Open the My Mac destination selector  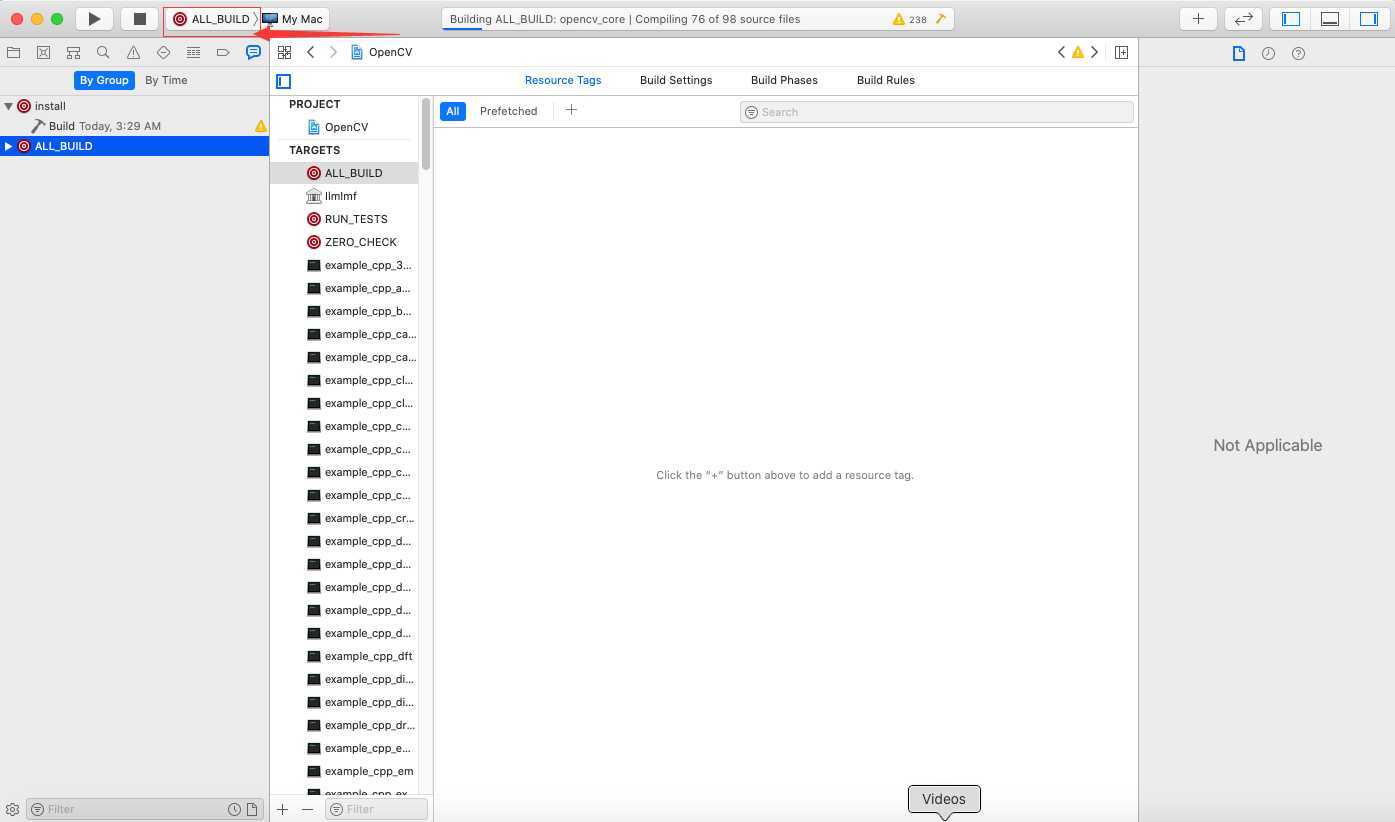click(293, 19)
